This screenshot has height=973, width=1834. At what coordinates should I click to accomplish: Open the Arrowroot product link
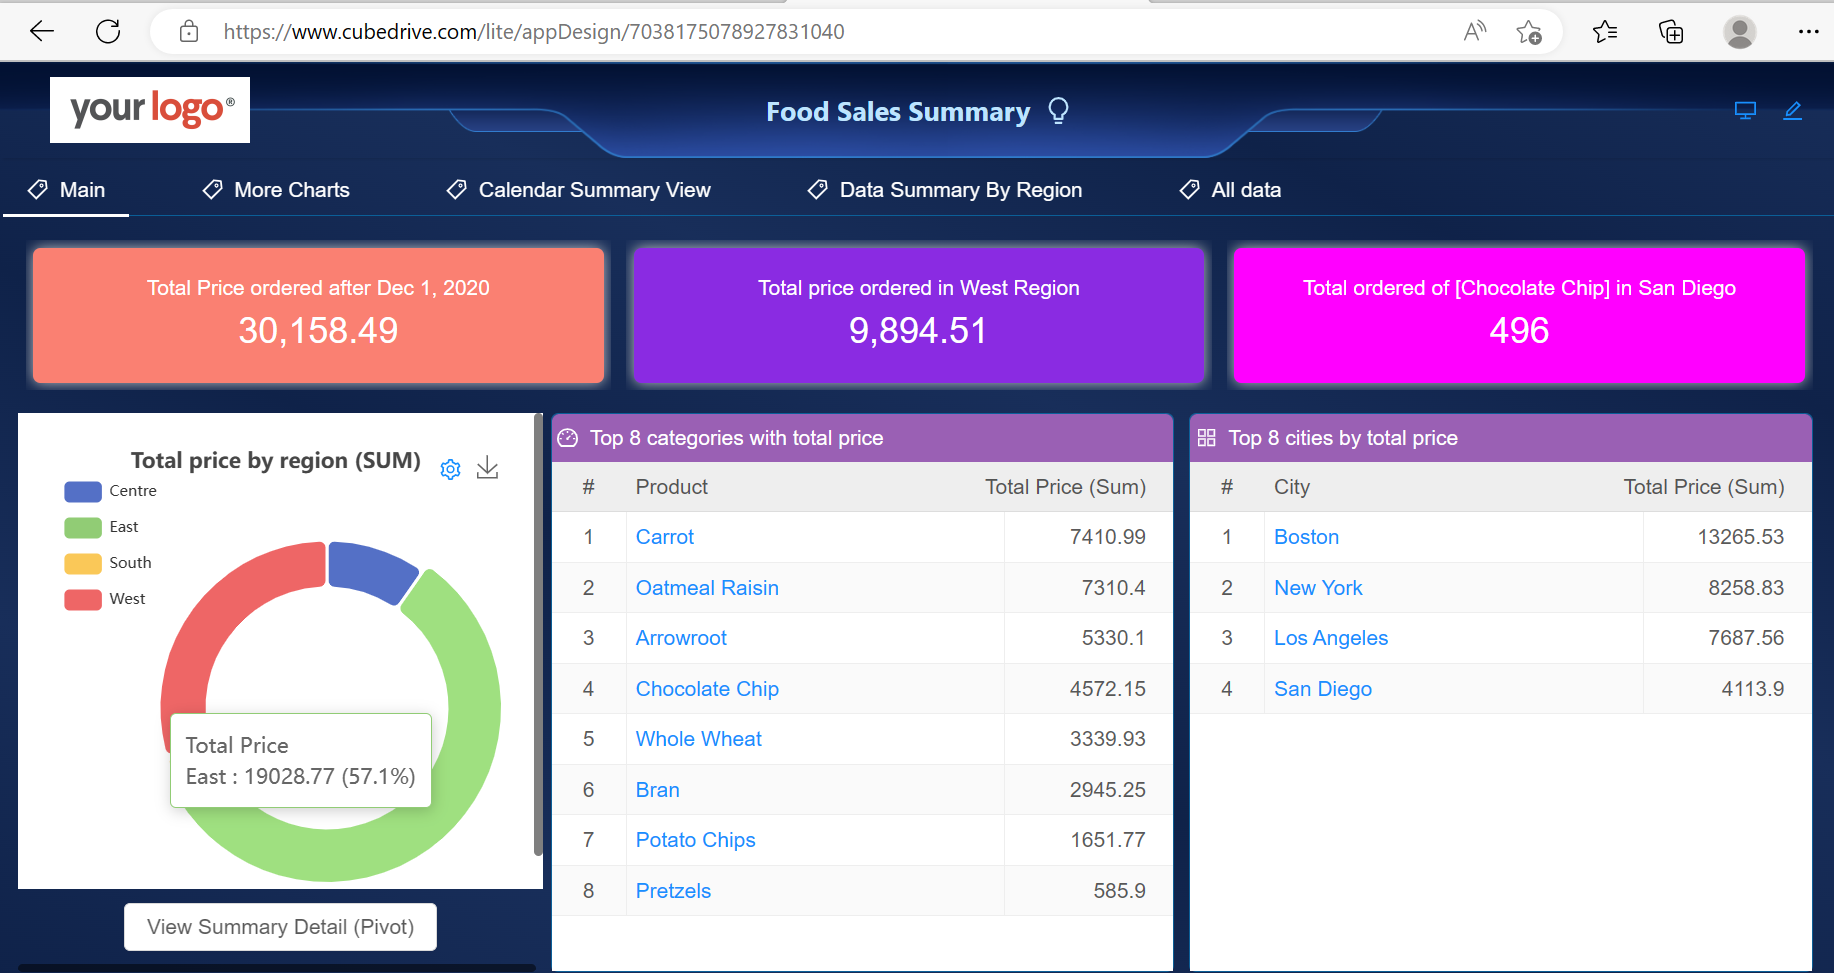coord(681,638)
